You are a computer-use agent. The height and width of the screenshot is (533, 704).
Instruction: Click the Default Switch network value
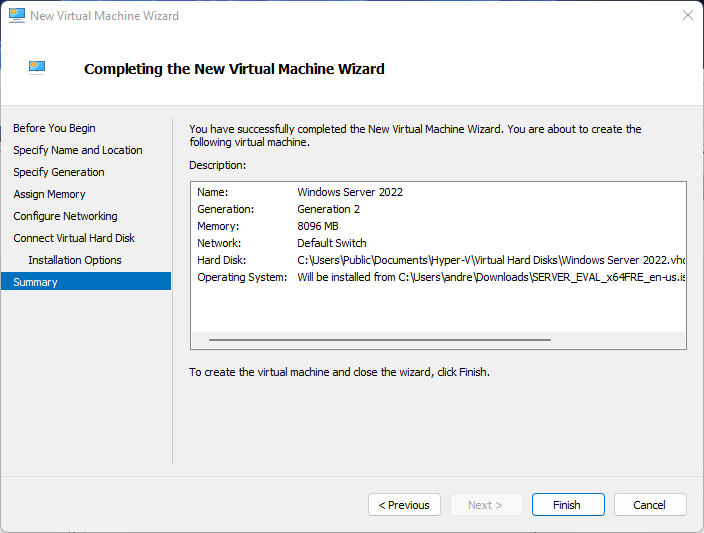coord(332,243)
